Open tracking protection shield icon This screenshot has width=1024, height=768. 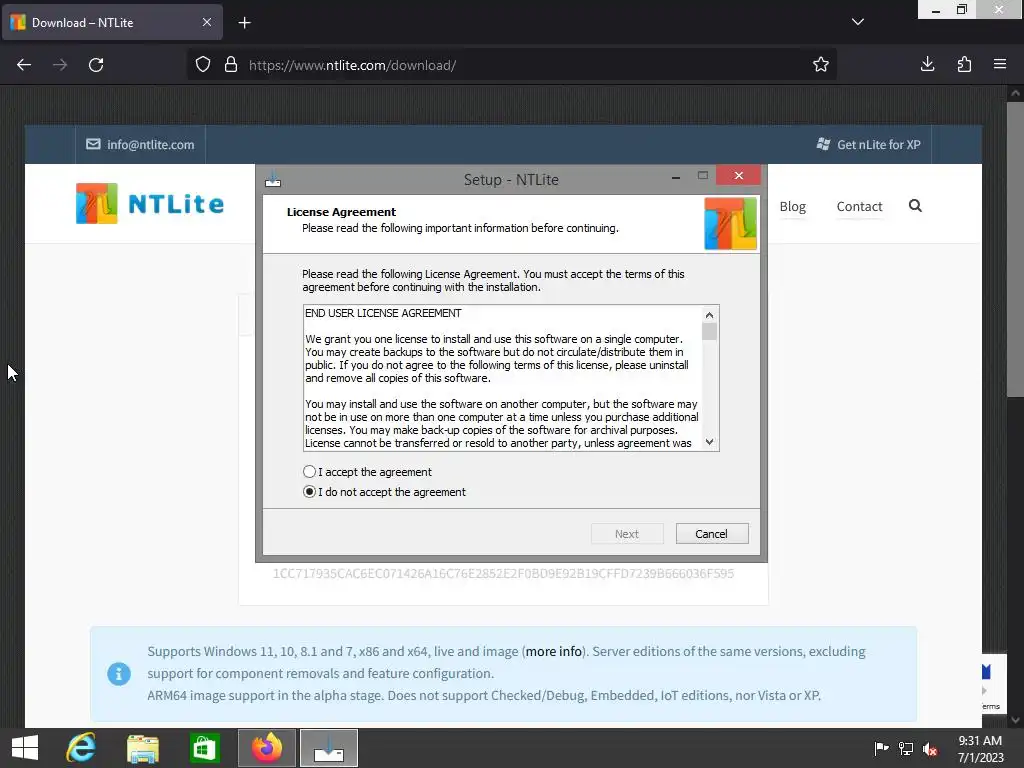click(x=203, y=65)
